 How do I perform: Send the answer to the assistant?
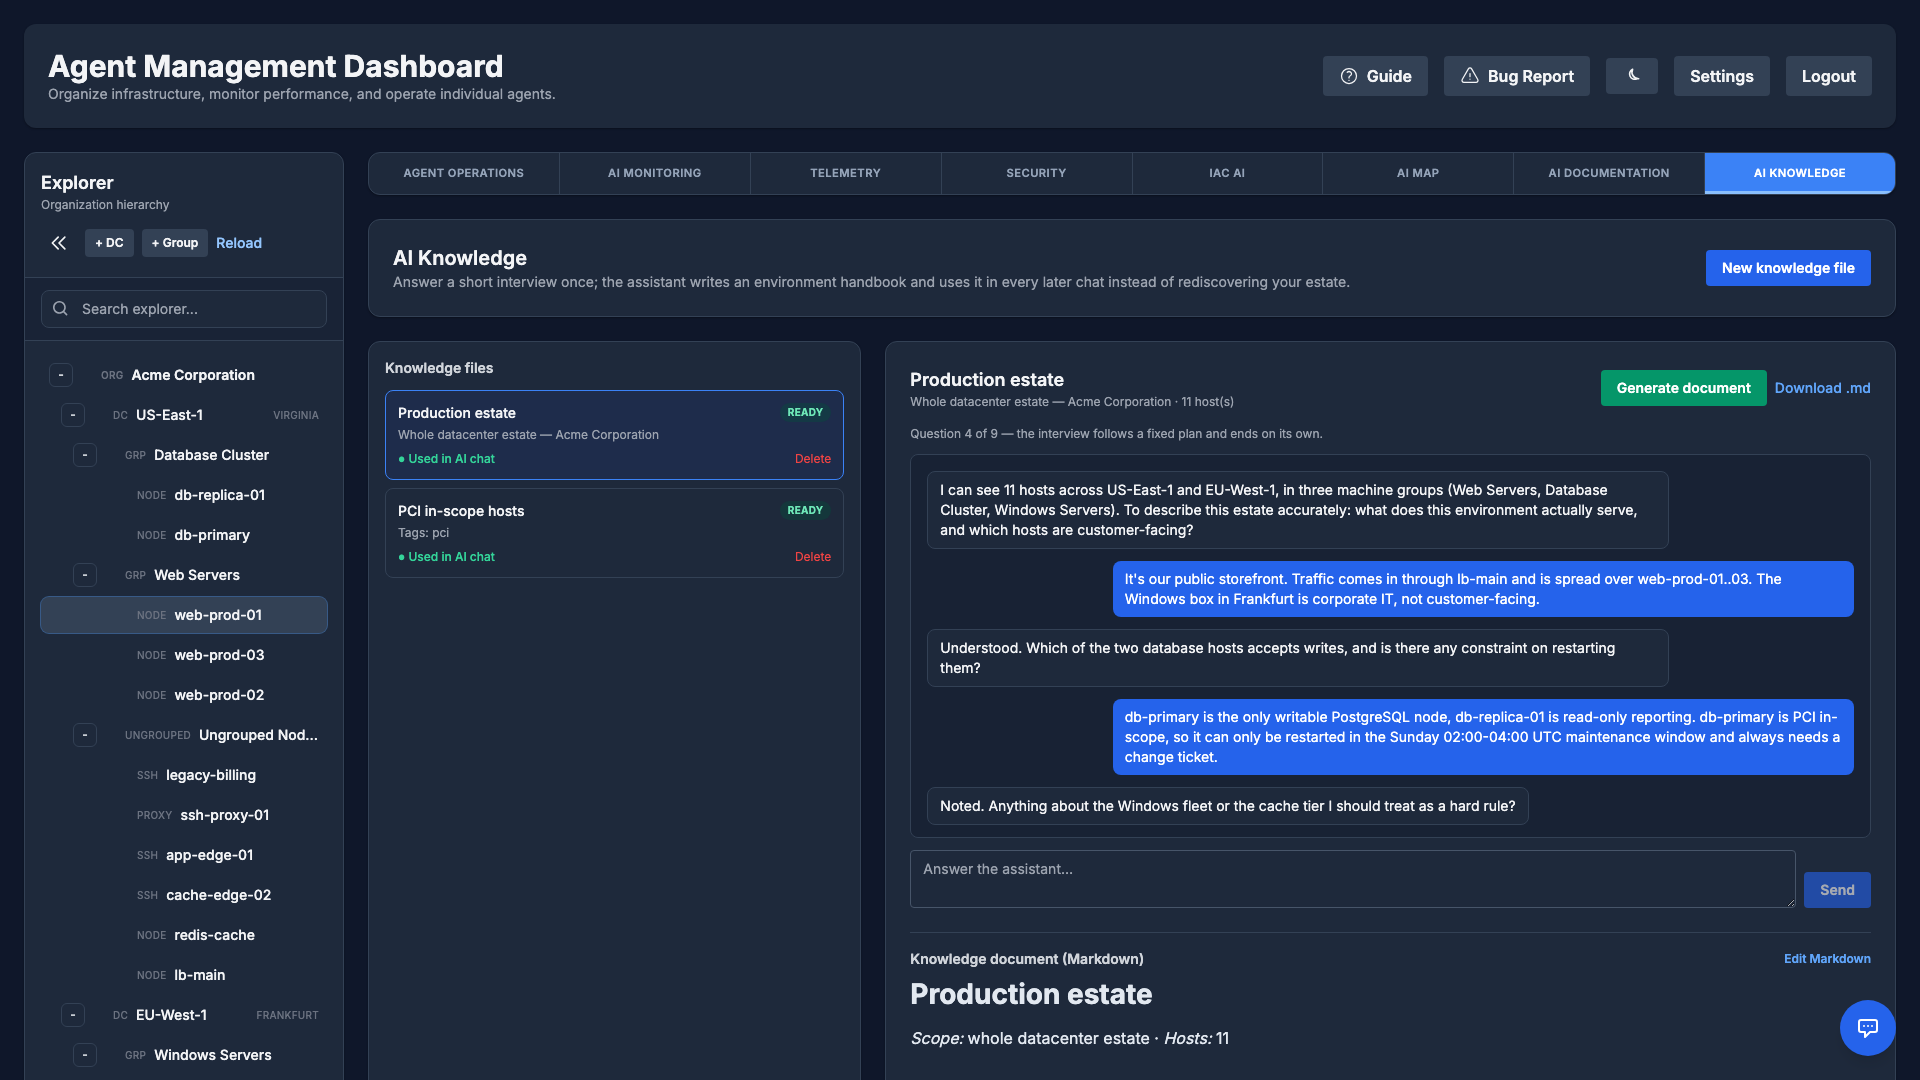(x=1837, y=890)
